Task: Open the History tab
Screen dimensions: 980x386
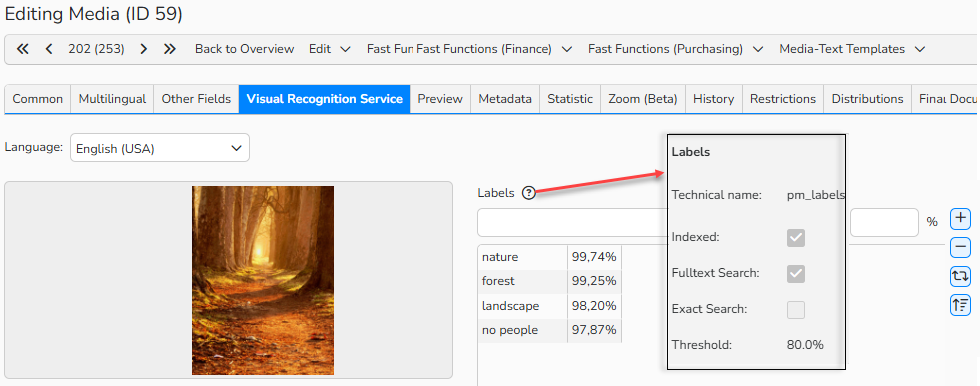Action: 714,99
